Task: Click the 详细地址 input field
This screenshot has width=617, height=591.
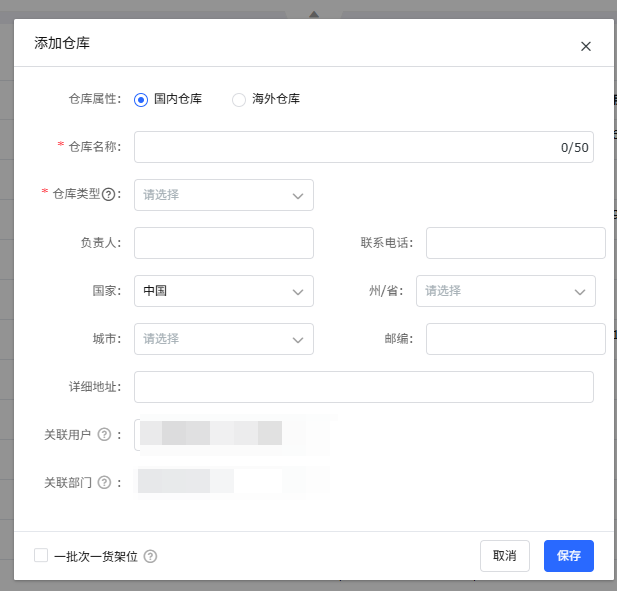Action: (364, 387)
